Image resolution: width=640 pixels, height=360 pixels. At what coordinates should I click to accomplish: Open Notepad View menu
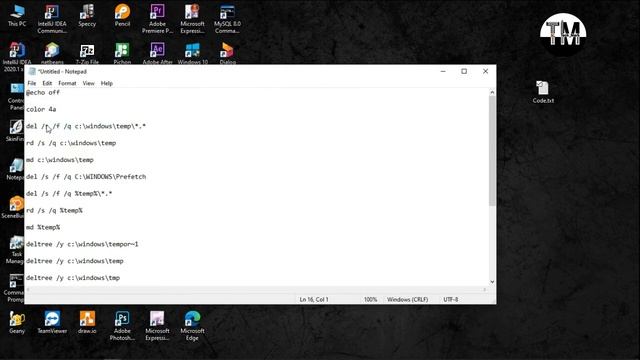(89, 83)
